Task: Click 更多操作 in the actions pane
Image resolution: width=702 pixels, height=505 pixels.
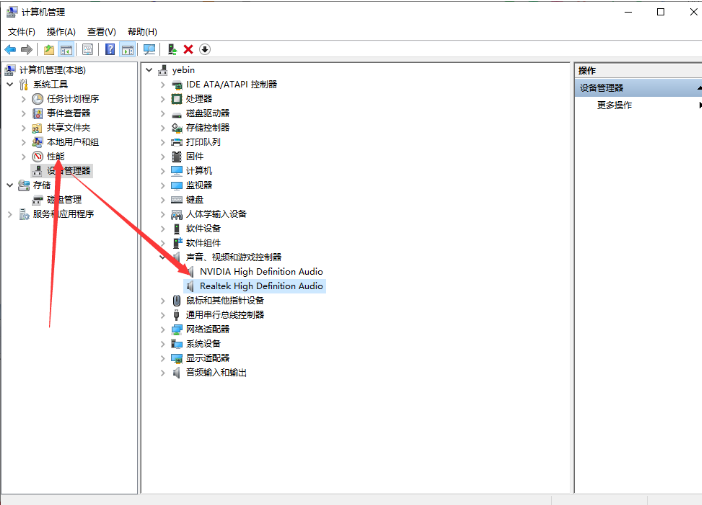Action: tap(614, 105)
